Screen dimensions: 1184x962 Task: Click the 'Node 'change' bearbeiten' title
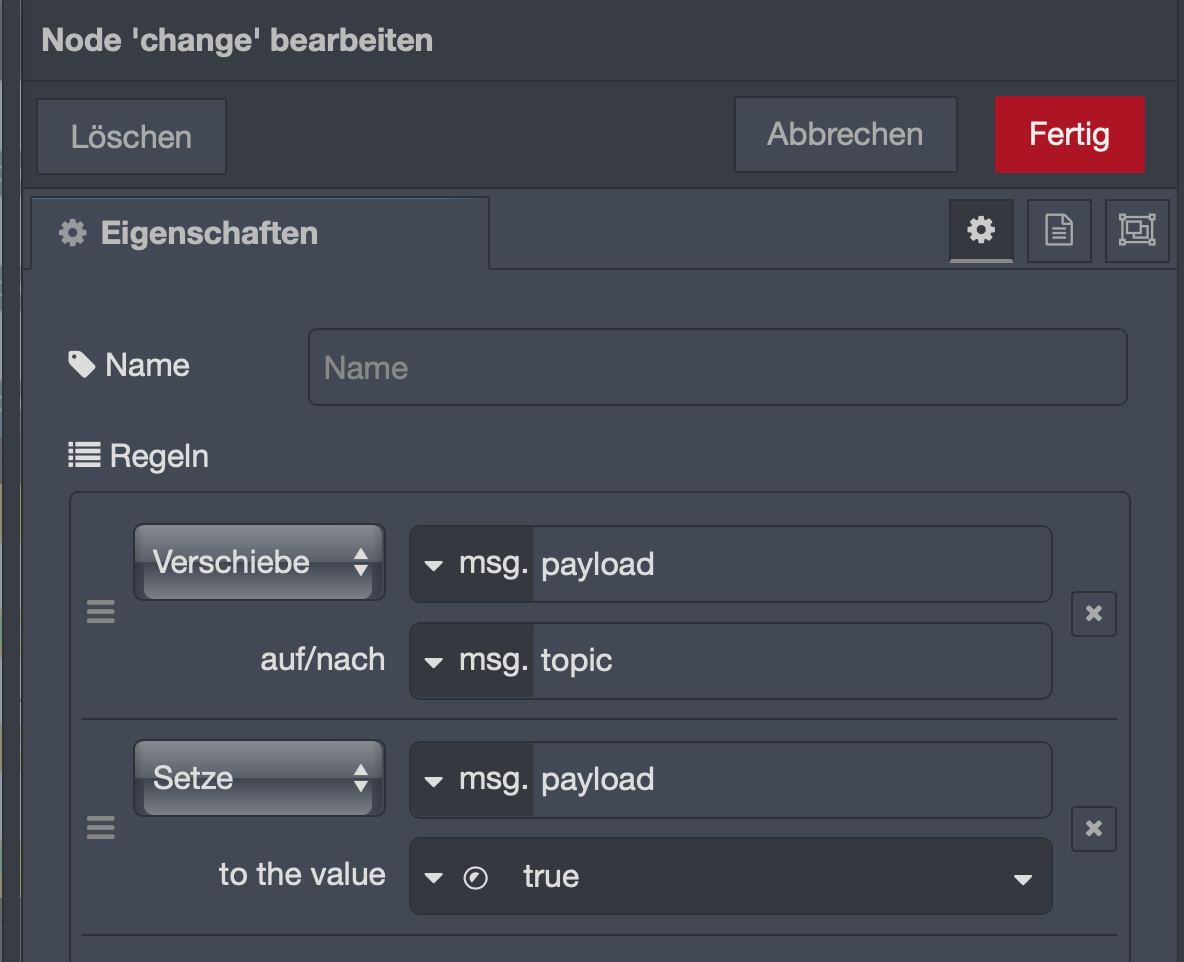pos(237,40)
